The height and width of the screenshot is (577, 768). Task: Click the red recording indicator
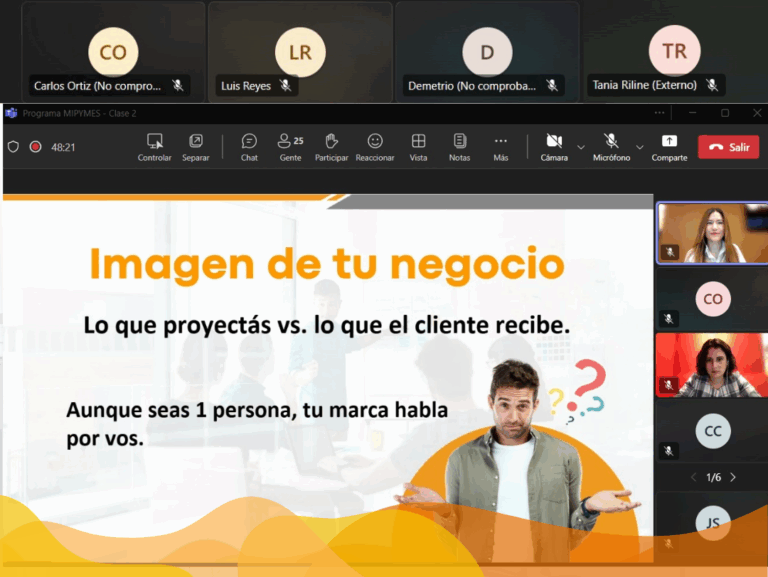click(35, 147)
